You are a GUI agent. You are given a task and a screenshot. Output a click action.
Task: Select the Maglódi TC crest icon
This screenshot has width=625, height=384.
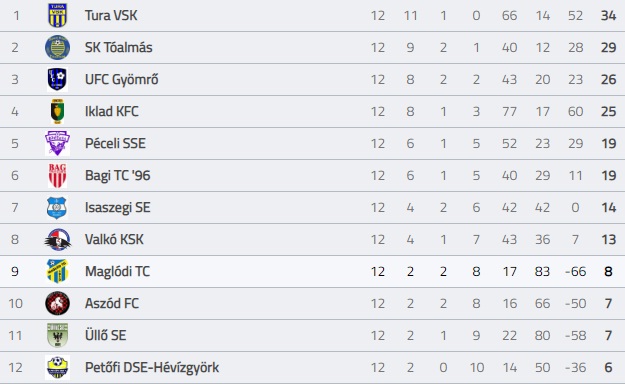coord(57,271)
